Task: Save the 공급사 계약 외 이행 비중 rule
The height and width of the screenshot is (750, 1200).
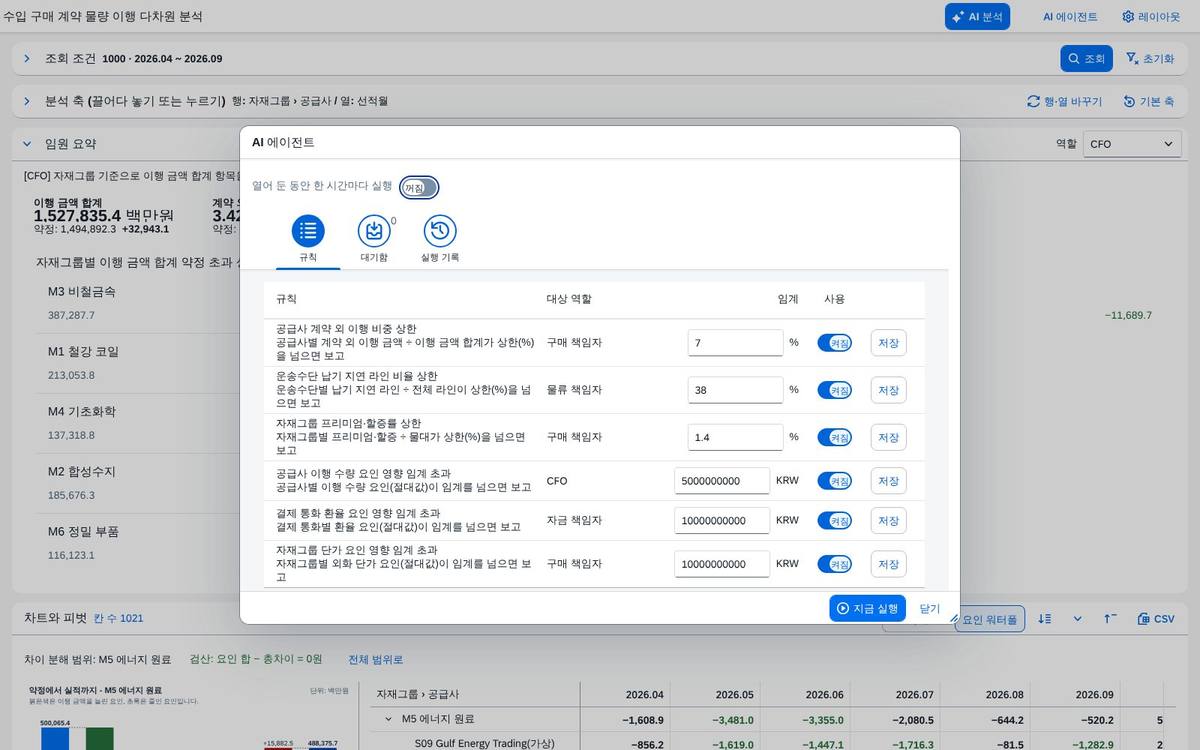Action: [x=889, y=343]
